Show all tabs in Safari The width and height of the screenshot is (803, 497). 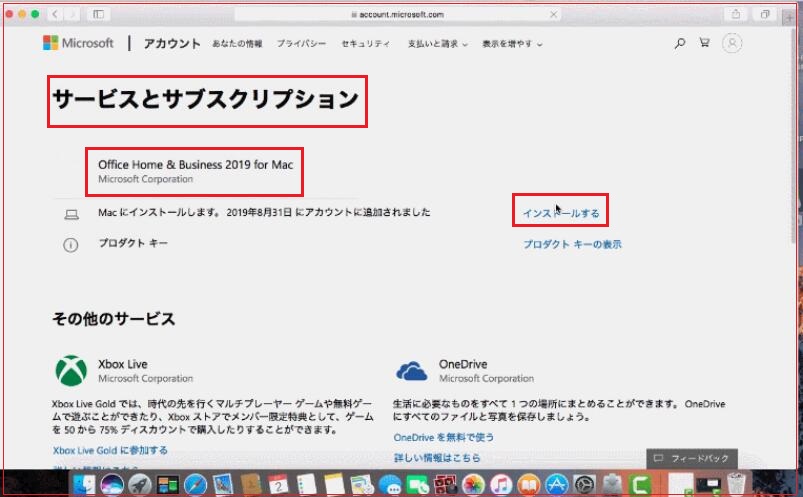[x=765, y=14]
